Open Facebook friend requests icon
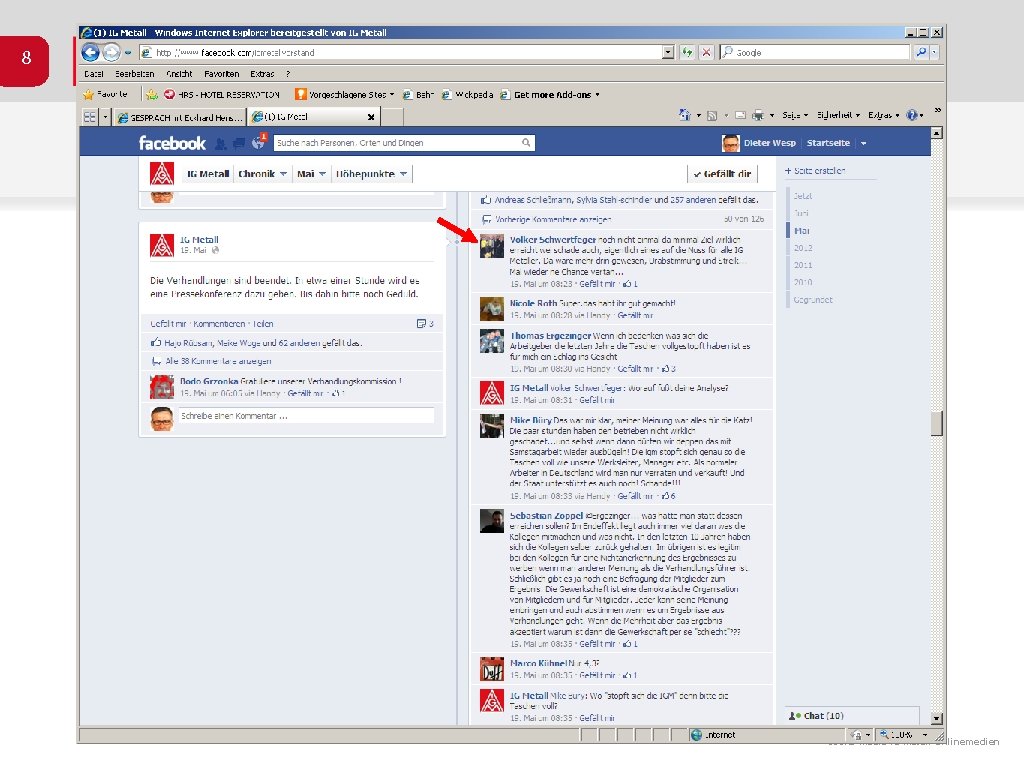 221,143
